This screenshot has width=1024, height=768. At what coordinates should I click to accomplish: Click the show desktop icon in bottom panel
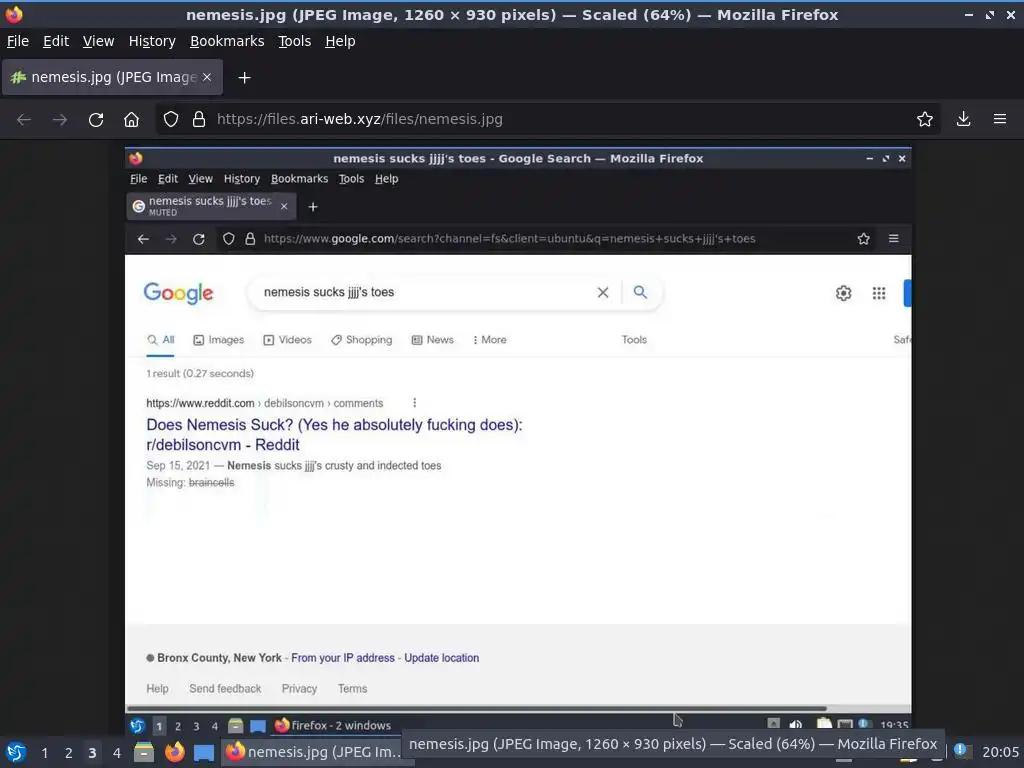[204, 753]
